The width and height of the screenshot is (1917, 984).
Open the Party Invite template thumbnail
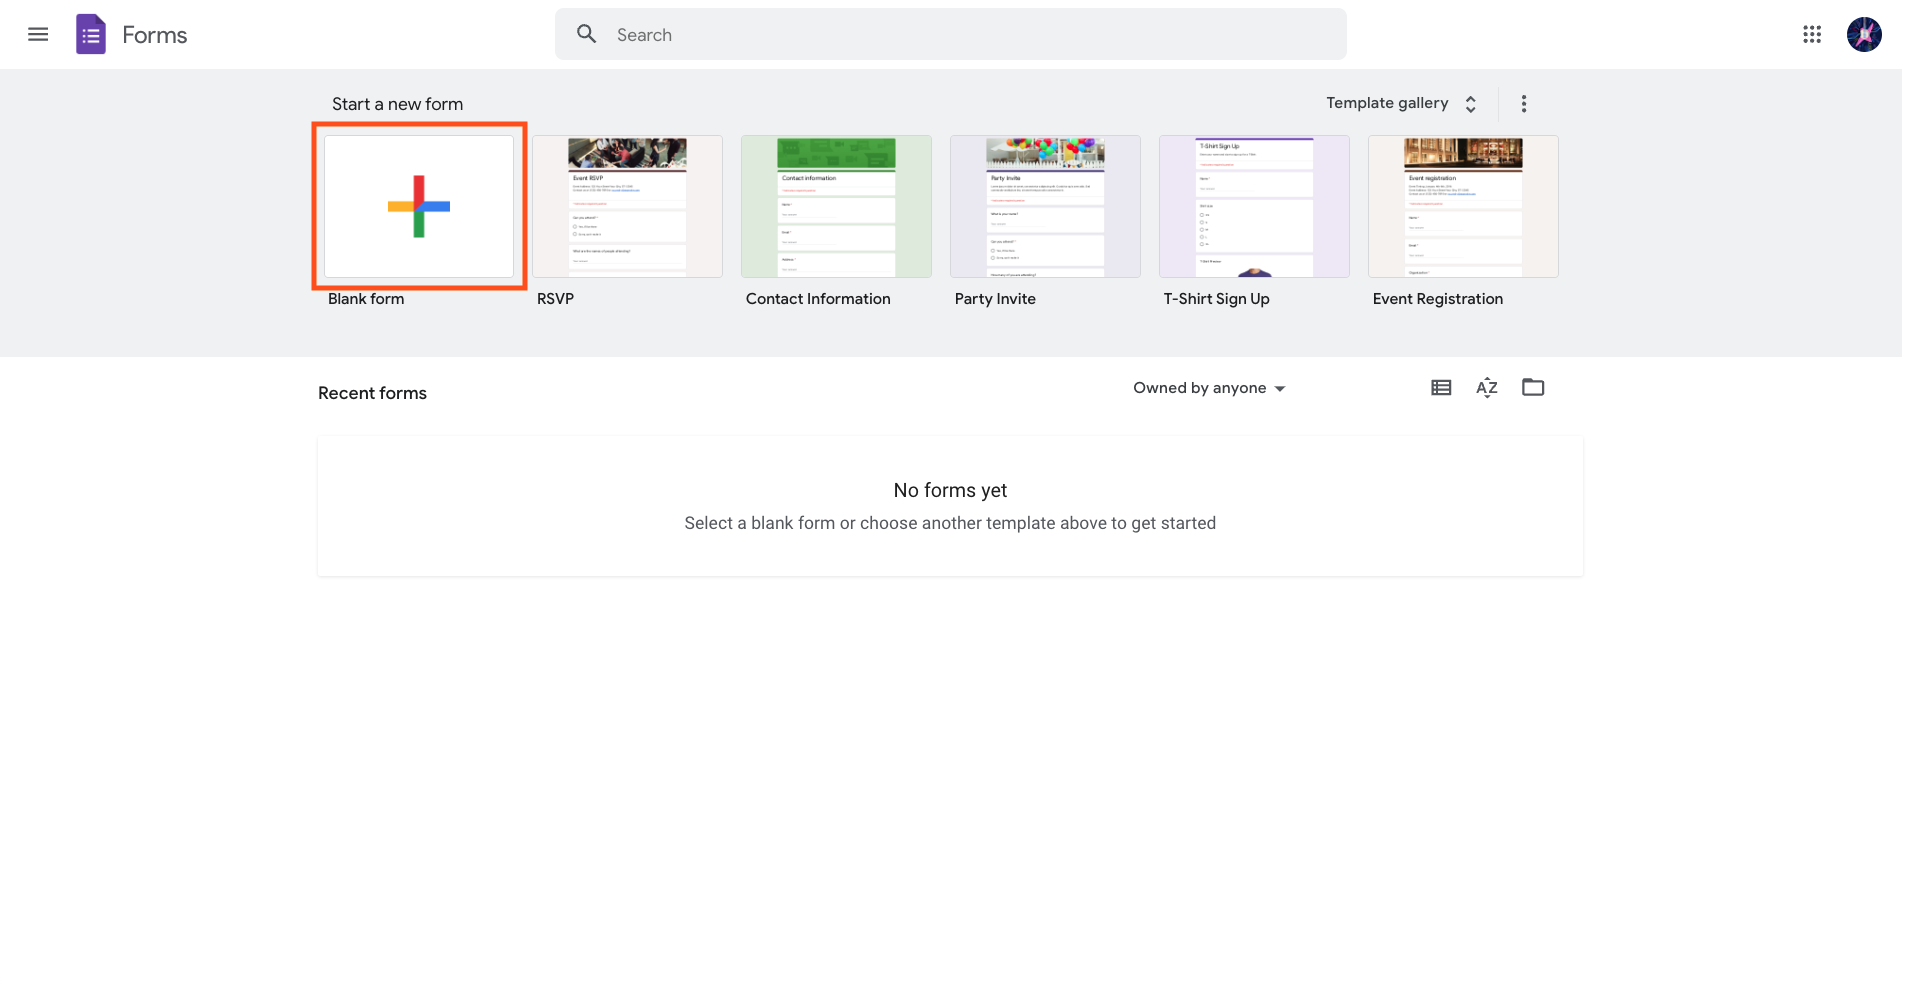(x=1046, y=207)
